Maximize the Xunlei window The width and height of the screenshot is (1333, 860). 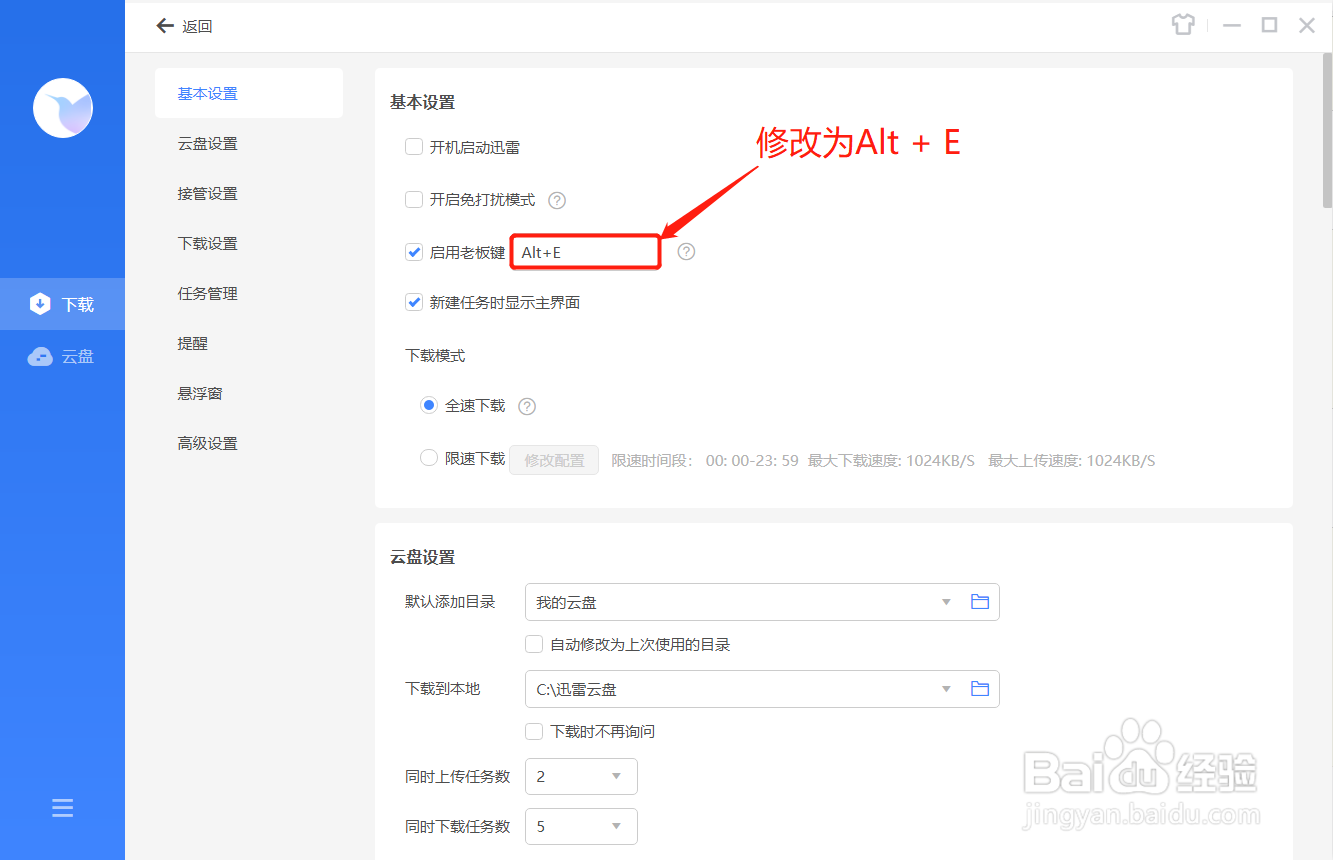pos(1269,25)
